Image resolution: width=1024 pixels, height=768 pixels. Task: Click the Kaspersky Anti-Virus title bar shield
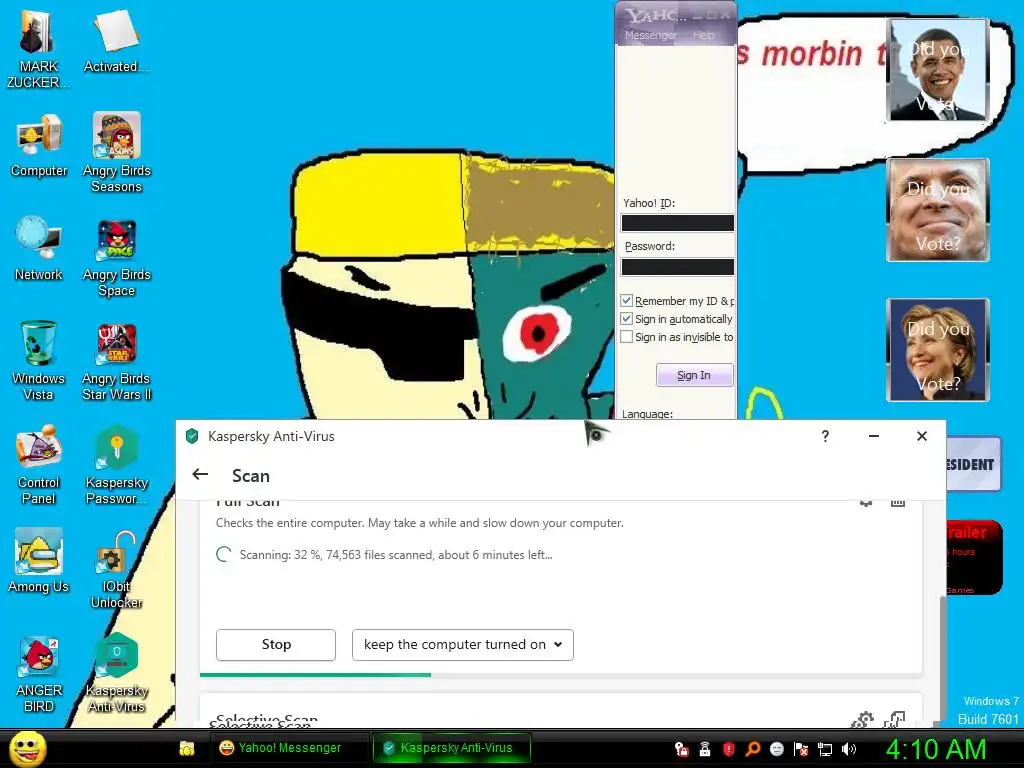(192, 436)
